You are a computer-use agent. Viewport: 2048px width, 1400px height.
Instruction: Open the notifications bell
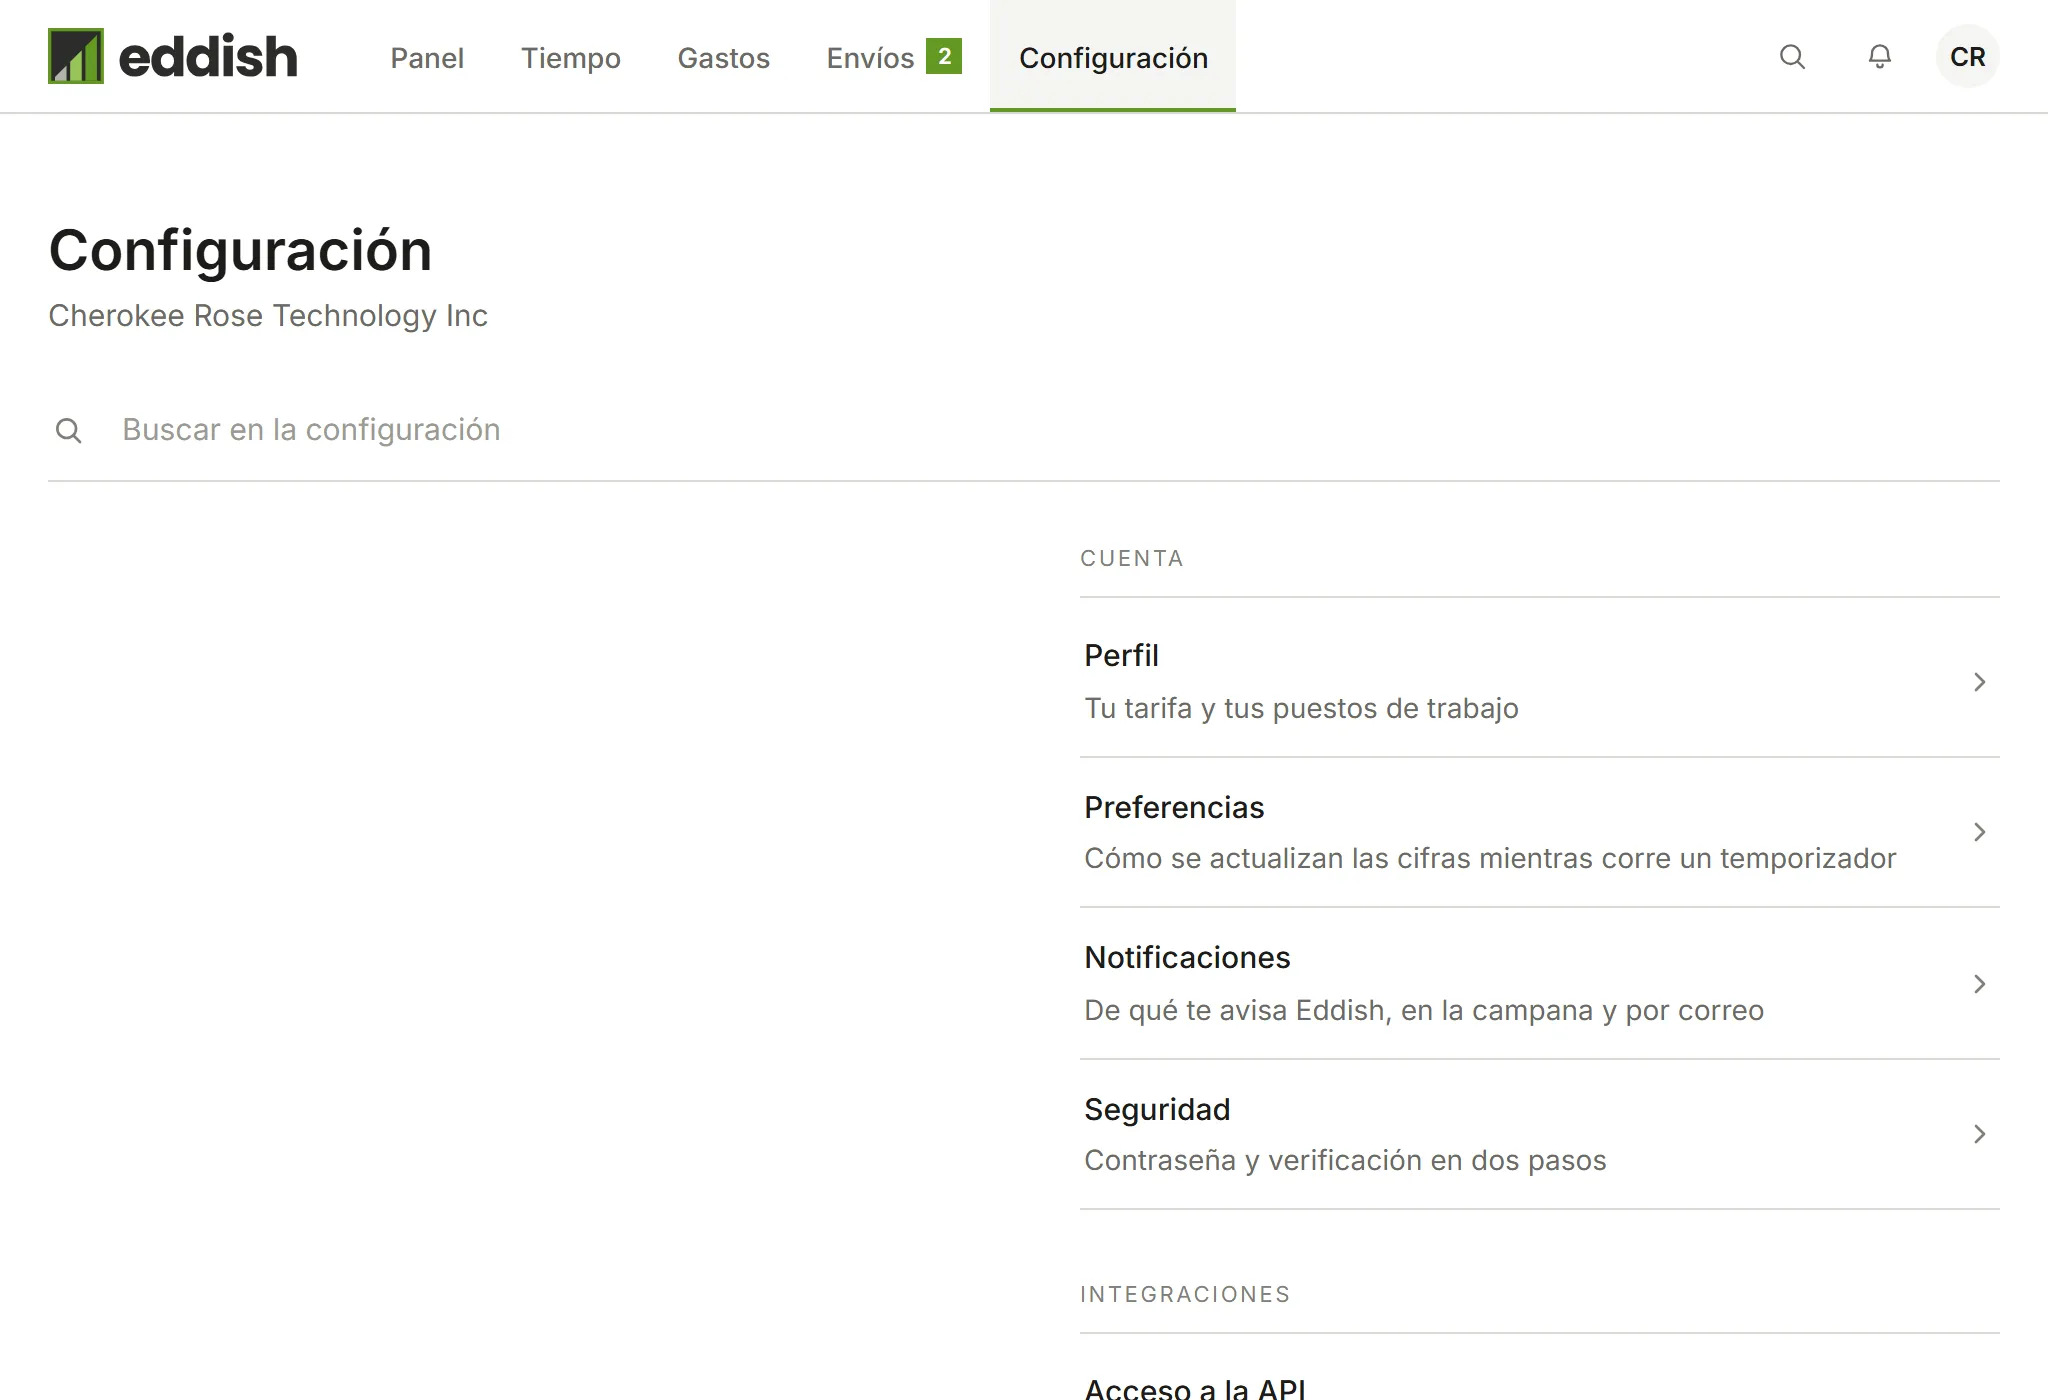pyautogui.click(x=1880, y=57)
